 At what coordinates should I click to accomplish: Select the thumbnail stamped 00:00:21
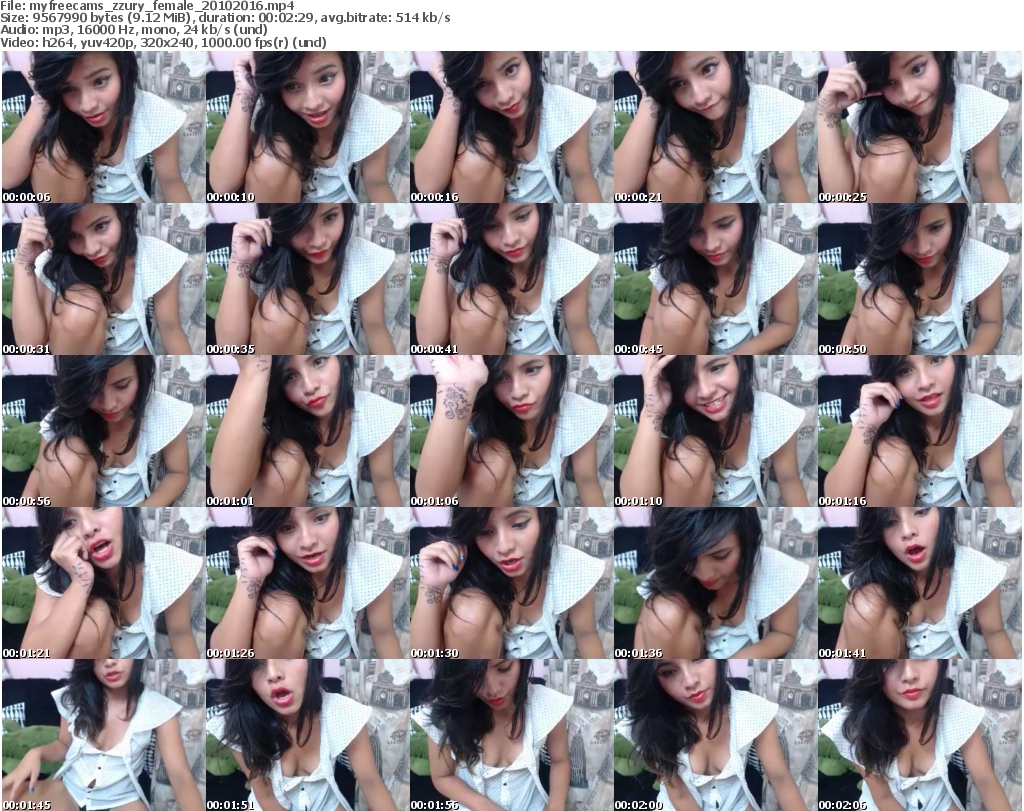715,127
